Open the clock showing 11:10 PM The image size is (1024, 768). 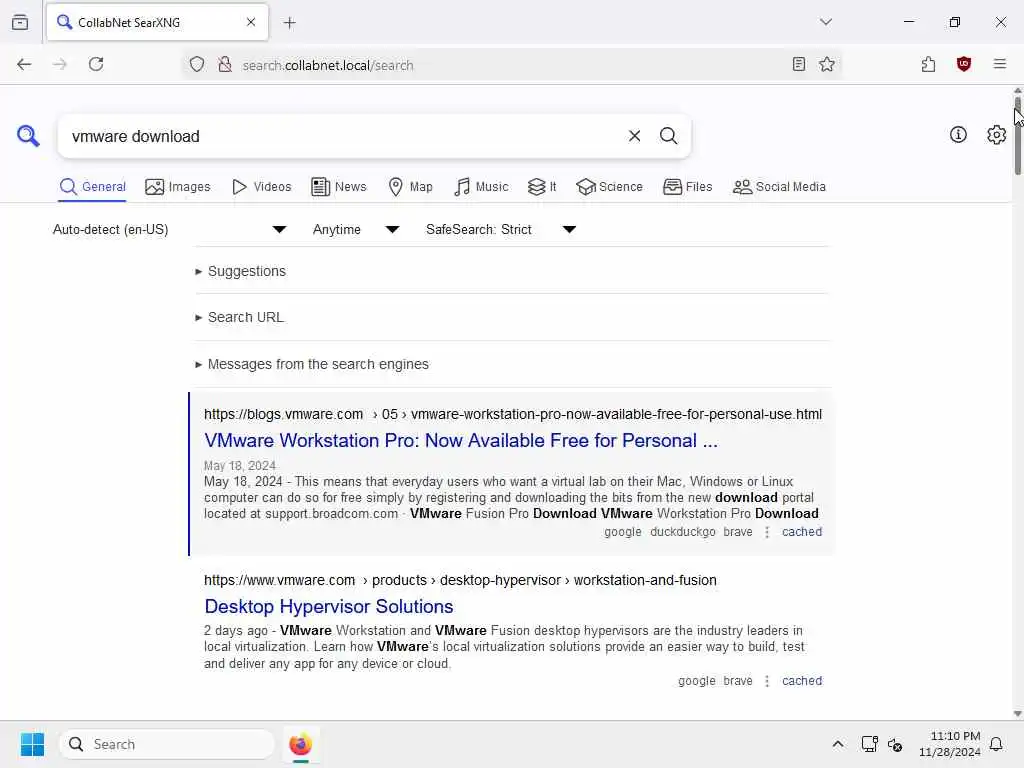click(949, 744)
